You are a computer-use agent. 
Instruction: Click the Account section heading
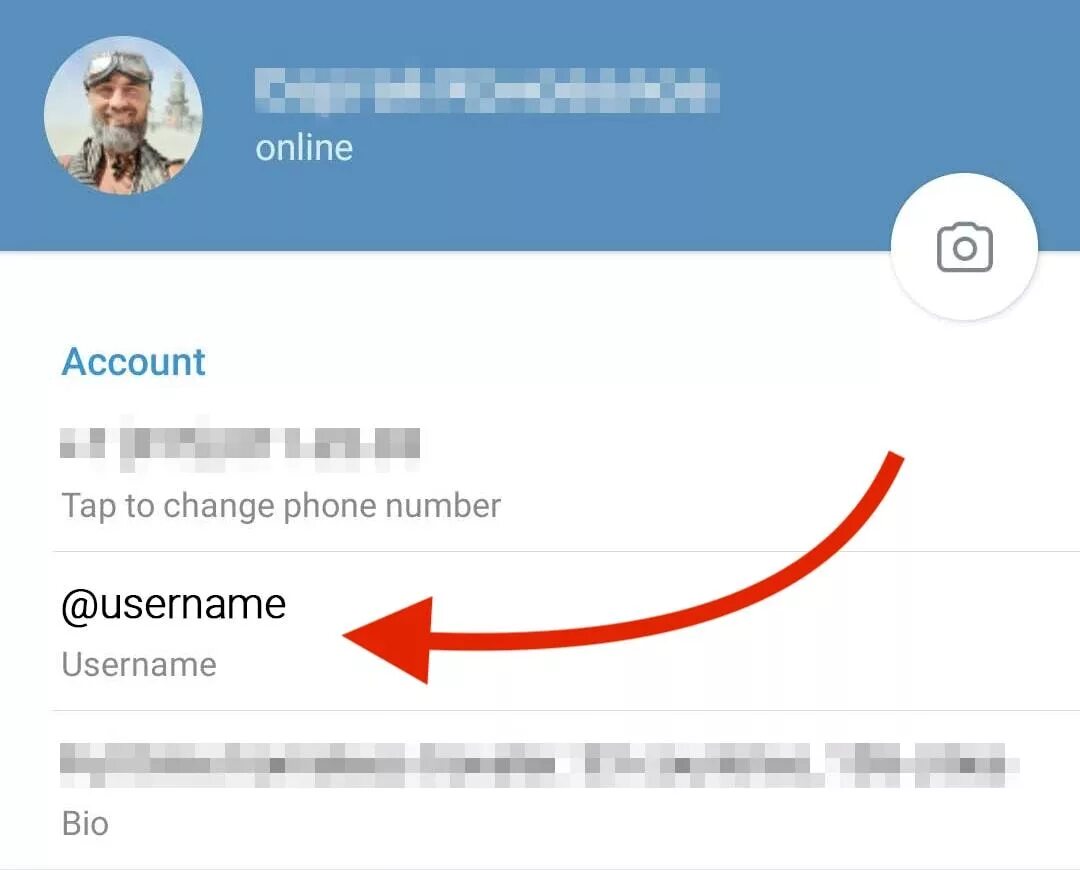click(x=134, y=362)
